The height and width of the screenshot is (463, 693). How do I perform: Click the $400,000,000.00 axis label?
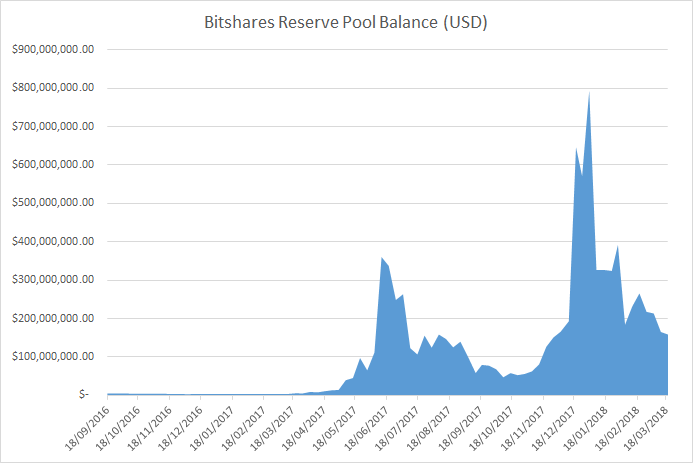(53, 241)
